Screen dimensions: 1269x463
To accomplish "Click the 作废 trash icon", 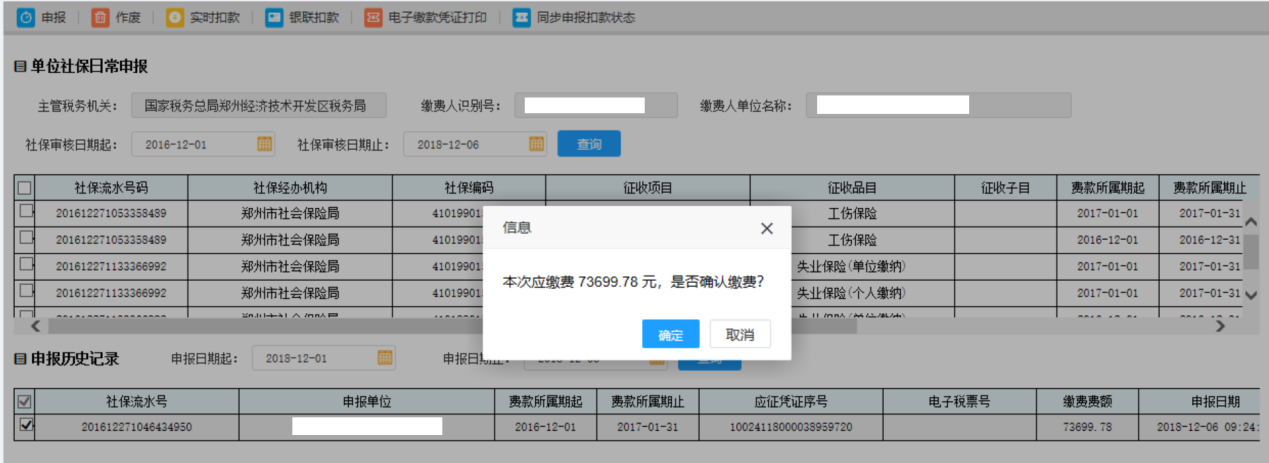I will (x=100, y=18).
